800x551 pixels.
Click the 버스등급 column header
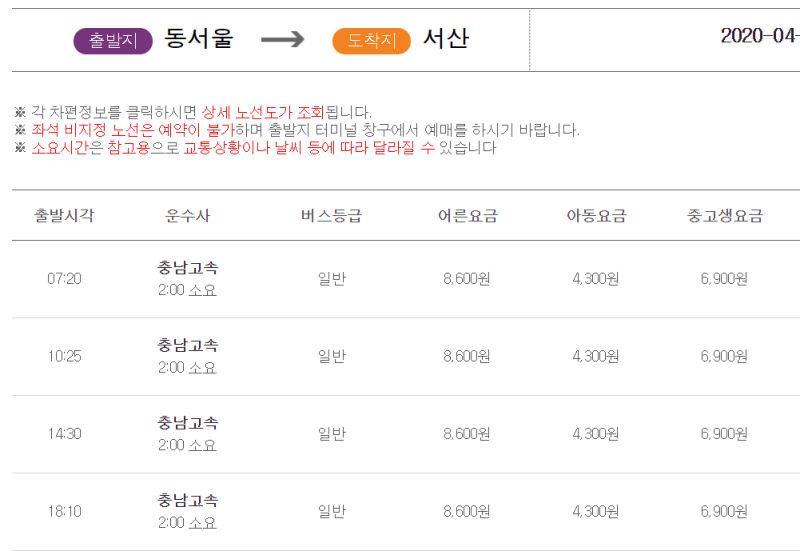pyautogui.click(x=332, y=215)
